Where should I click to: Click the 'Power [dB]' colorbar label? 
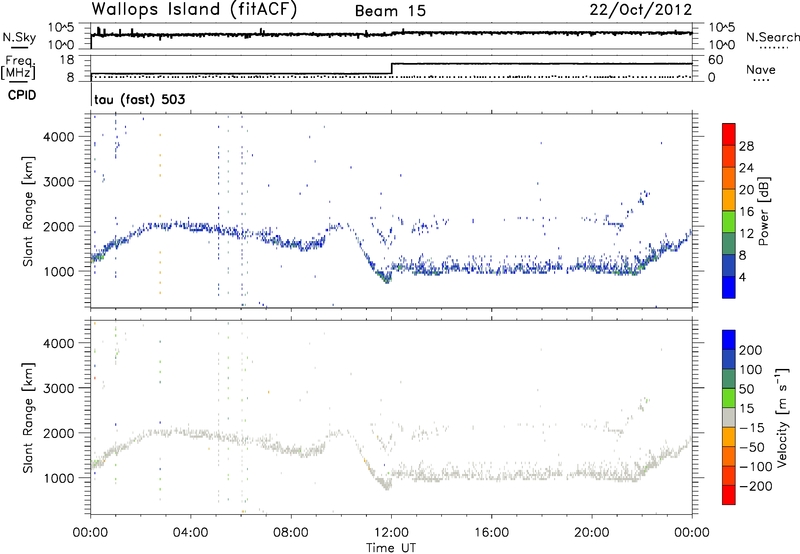[x=763, y=211]
